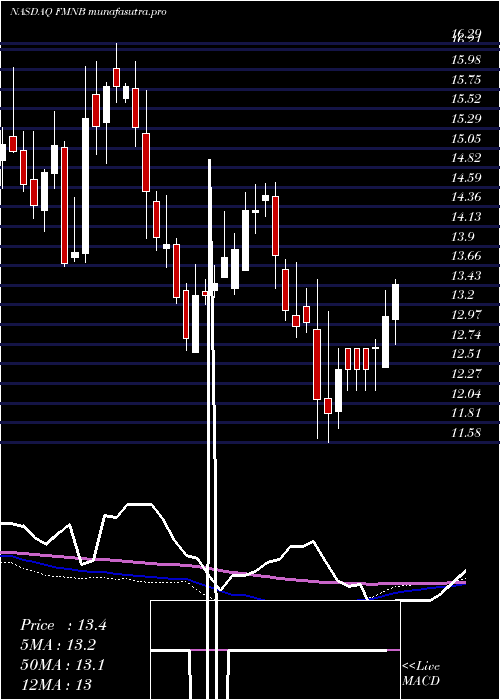Click the 12.04 price axis label

pos(466,393)
